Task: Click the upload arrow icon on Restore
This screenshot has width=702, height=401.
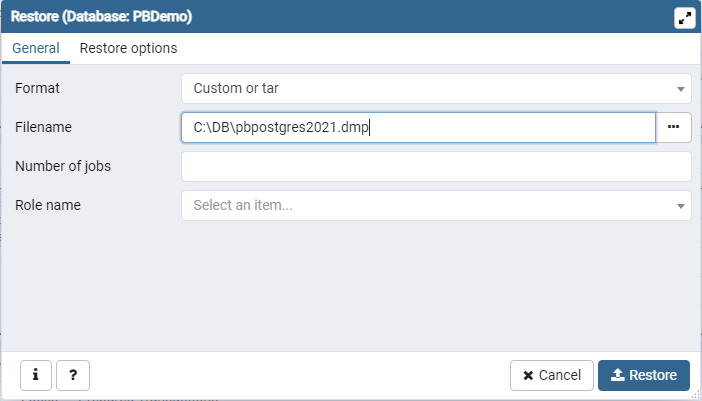Action: click(x=618, y=375)
